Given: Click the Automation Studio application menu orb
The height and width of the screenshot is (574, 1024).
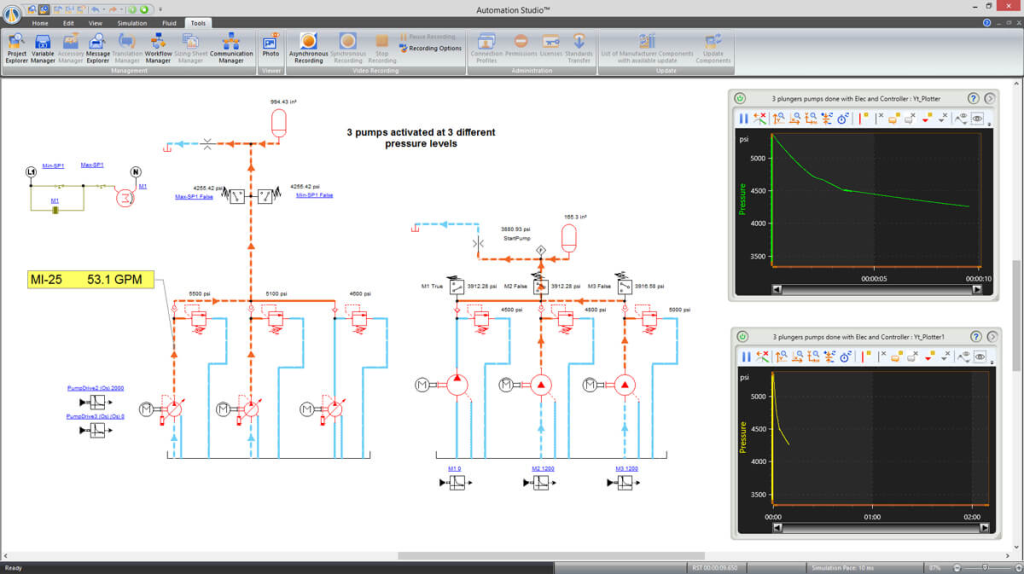Looking at the screenshot, I should coord(12,14).
